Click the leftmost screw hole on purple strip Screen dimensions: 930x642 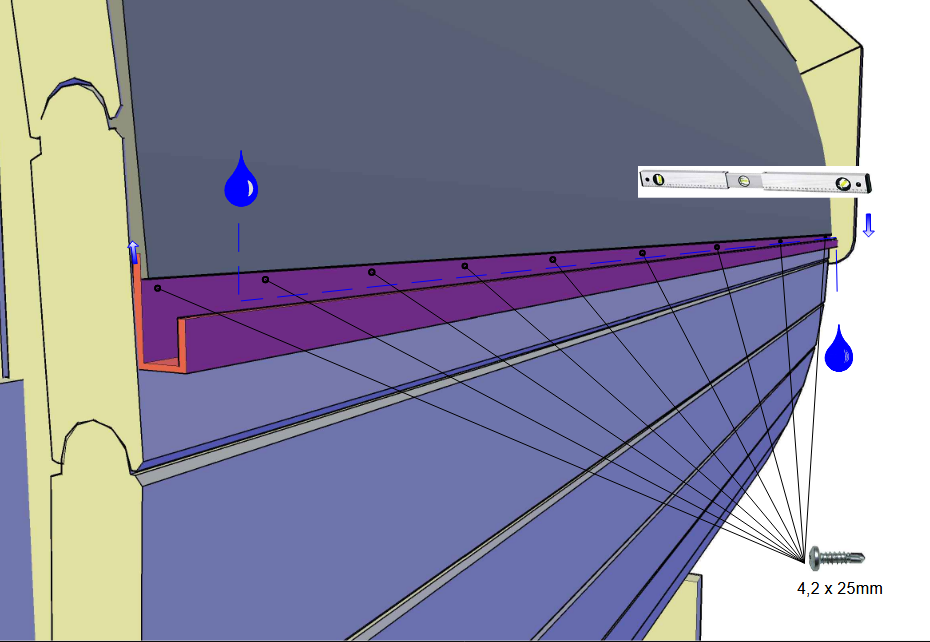[x=158, y=288]
